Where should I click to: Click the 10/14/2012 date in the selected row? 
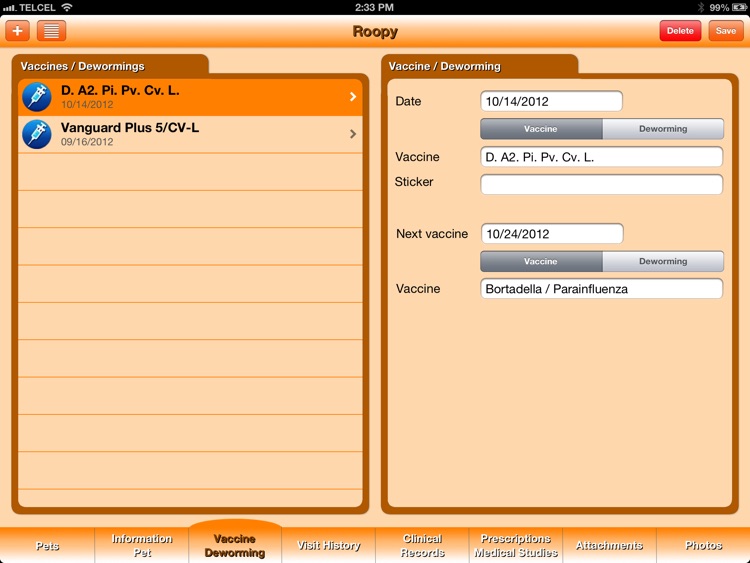(87, 104)
